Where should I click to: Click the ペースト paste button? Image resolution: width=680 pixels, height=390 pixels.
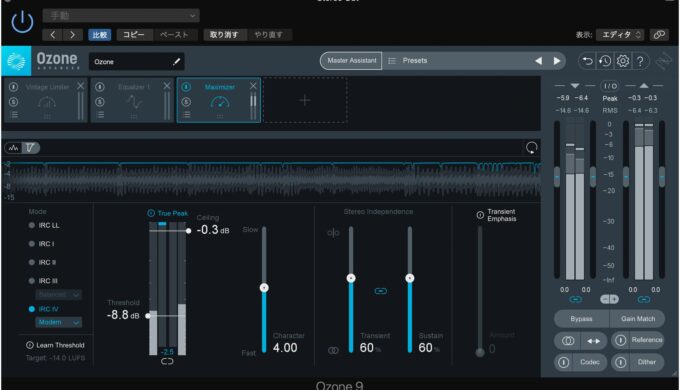tap(174, 35)
